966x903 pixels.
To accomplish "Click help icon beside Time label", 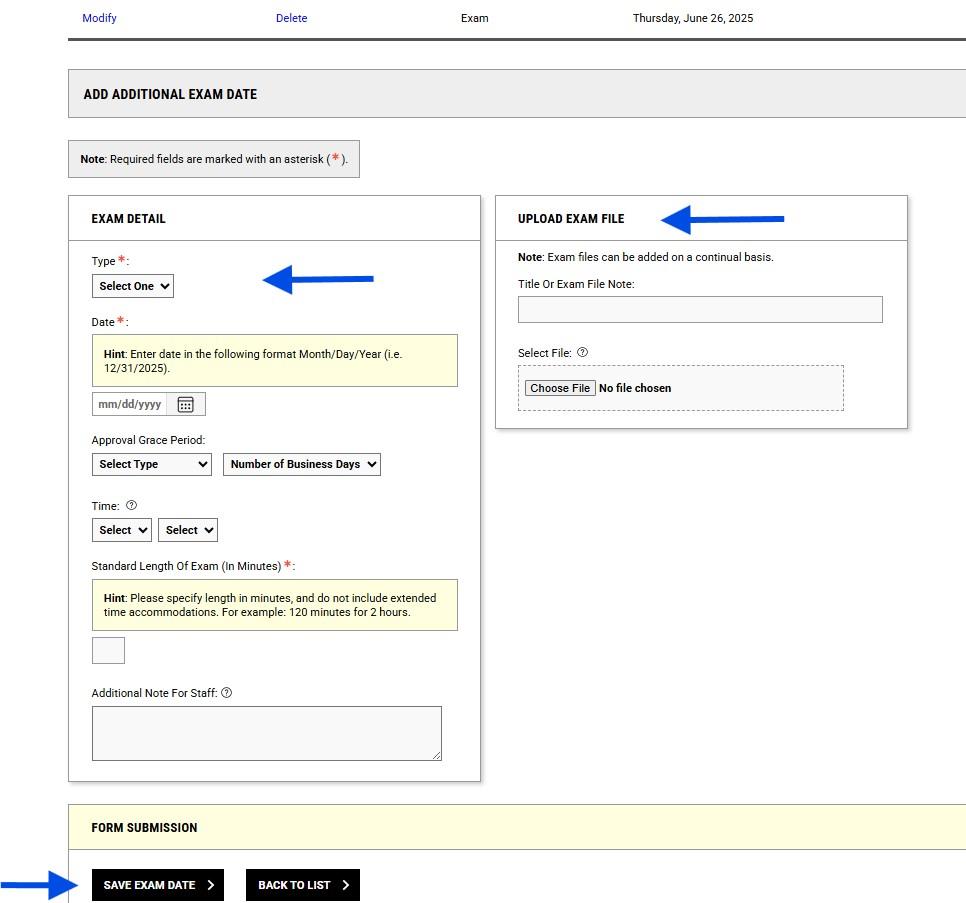I will [x=131, y=505].
